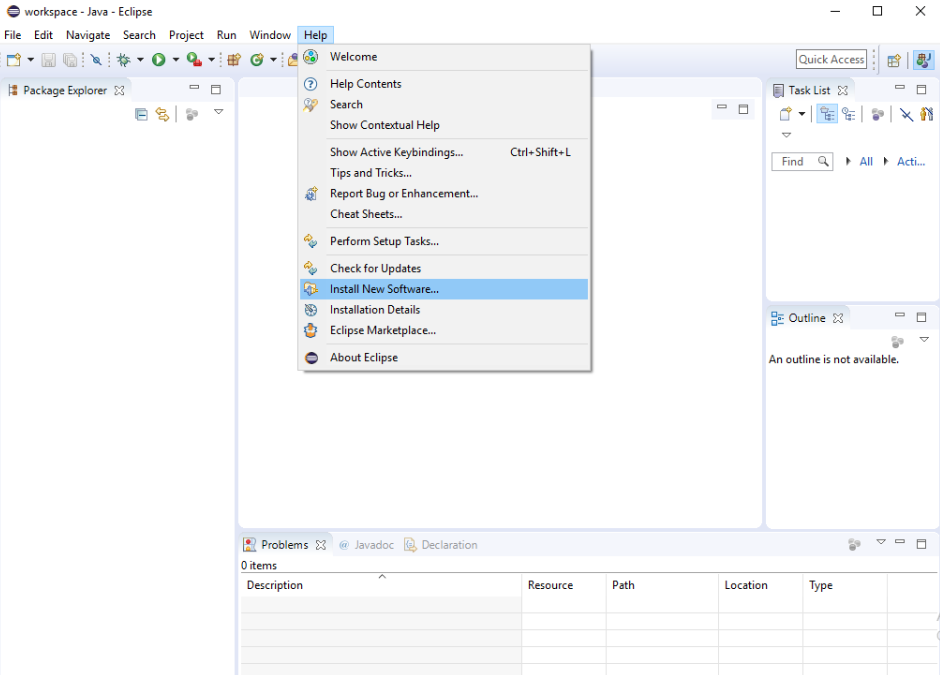Click the New Java Package icon

(x=234, y=59)
